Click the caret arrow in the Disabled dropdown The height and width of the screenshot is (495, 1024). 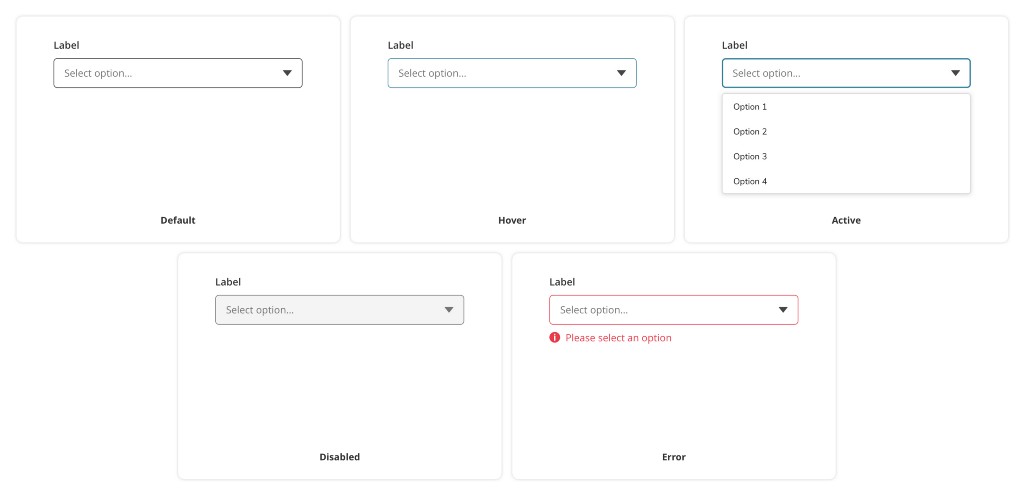click(x=449, y=310)
